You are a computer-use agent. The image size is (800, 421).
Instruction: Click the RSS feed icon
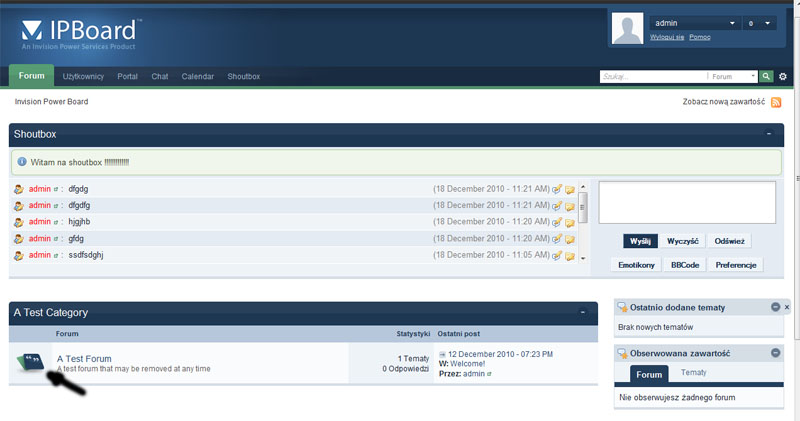pyautogui.click(x=776, y=102)
